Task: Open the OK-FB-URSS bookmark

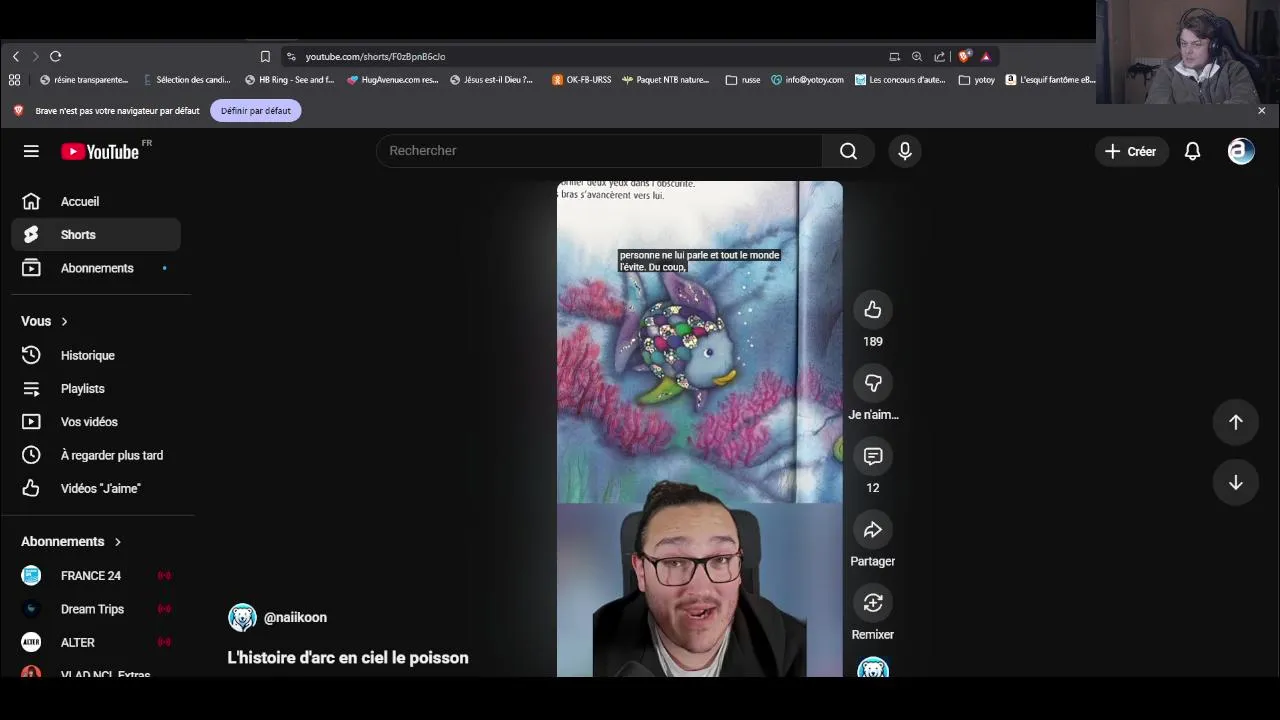Action: coord(581,80)
